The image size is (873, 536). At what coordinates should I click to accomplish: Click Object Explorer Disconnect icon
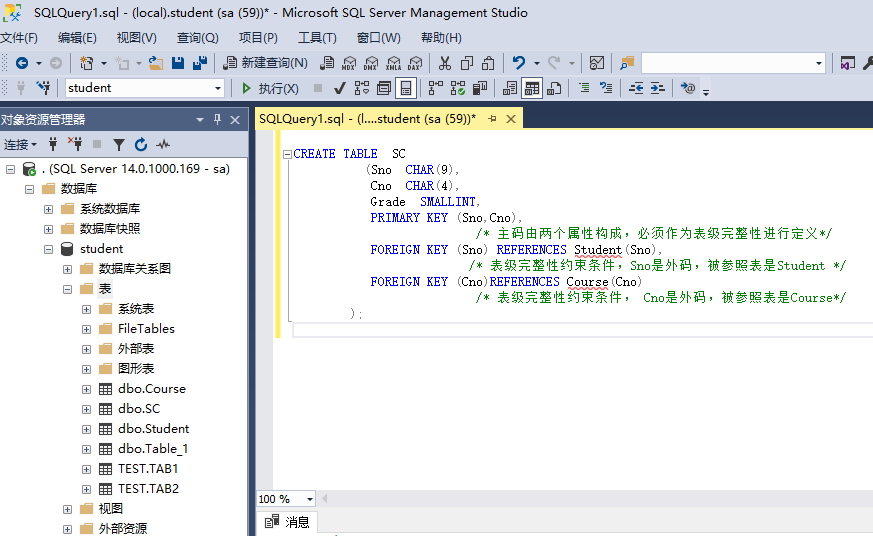pyautogui.click(x=75, y=145)
